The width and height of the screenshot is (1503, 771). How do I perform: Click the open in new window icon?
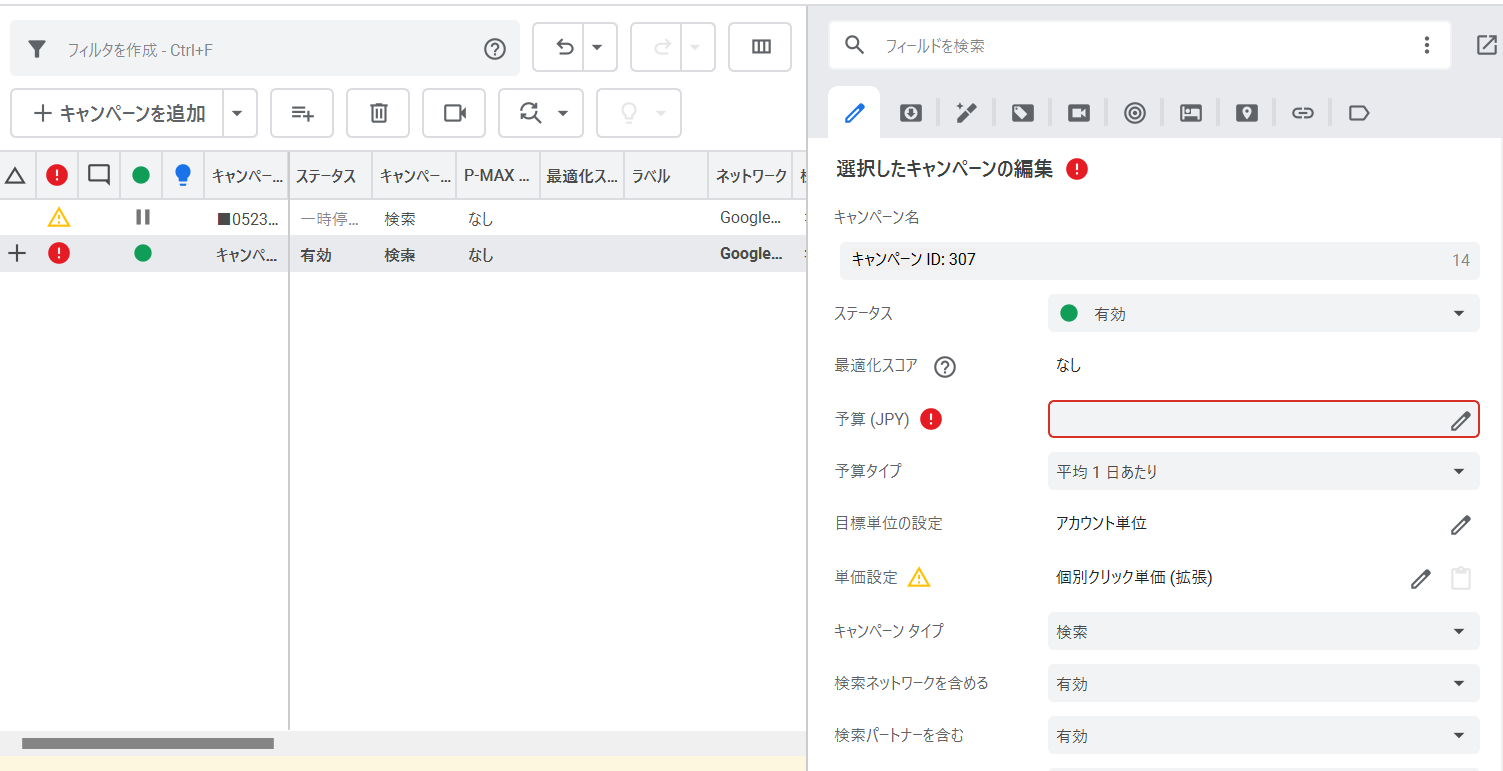tap(1487, 45)
